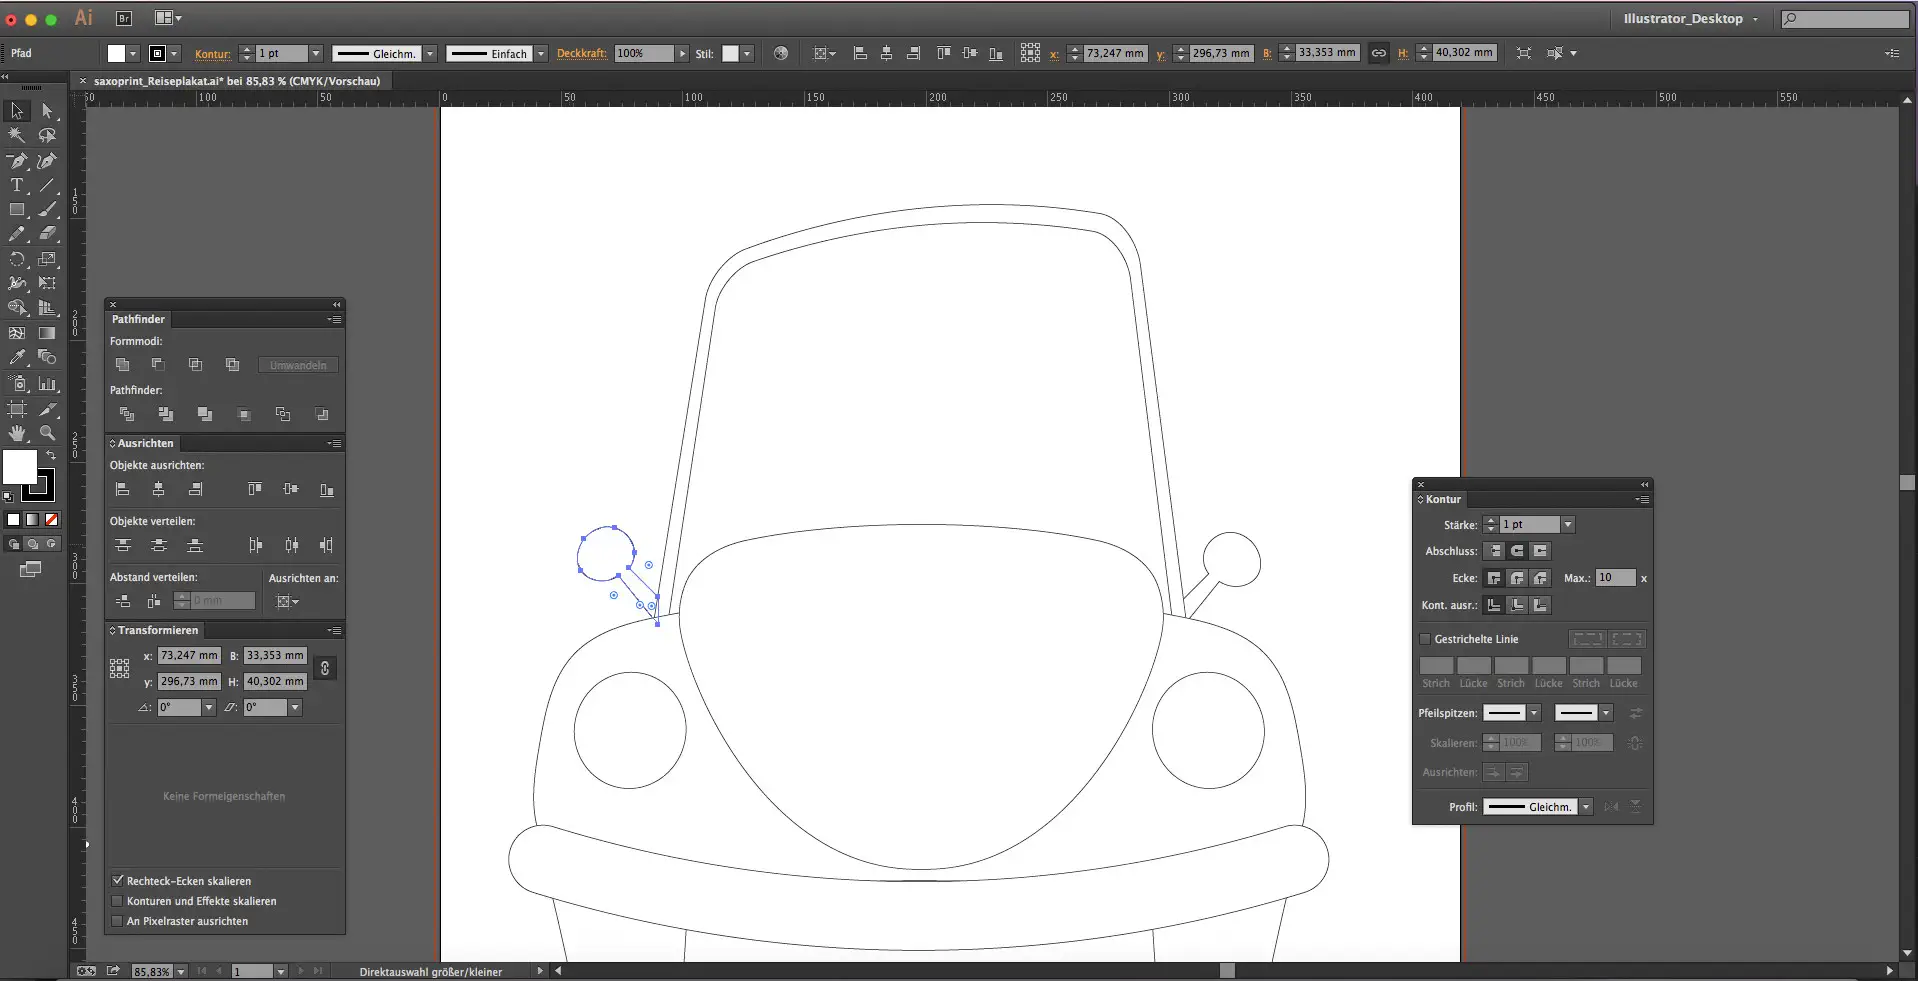Click the Kontur link in control bar

point(212,54)
